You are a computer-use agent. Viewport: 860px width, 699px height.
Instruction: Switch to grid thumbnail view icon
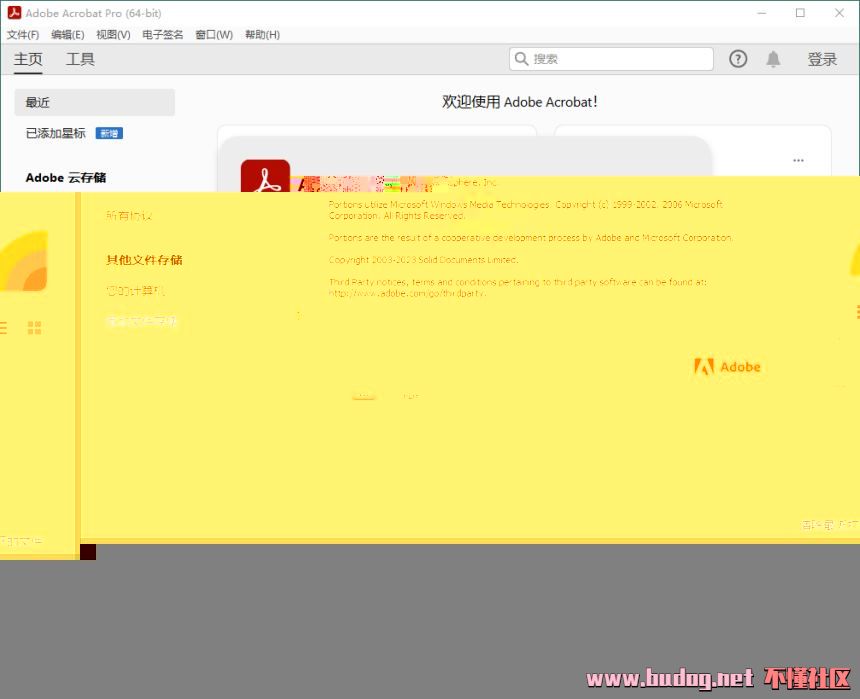(x=34, y=327)
